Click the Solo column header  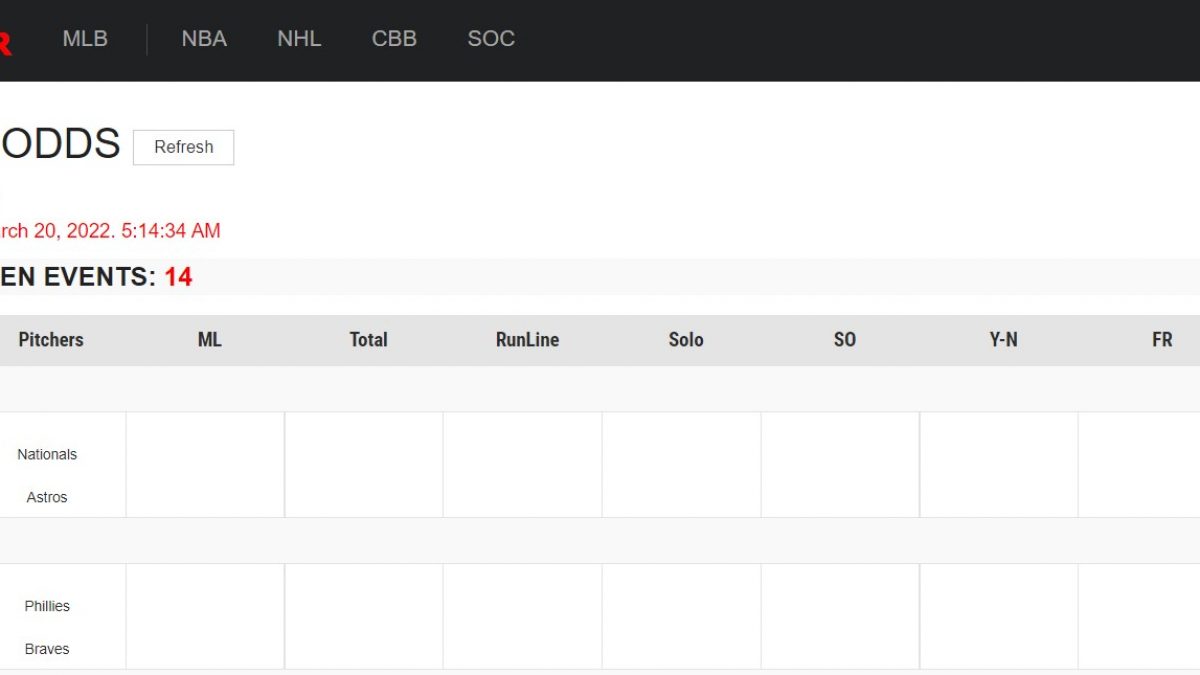click(x=686, y=340)
